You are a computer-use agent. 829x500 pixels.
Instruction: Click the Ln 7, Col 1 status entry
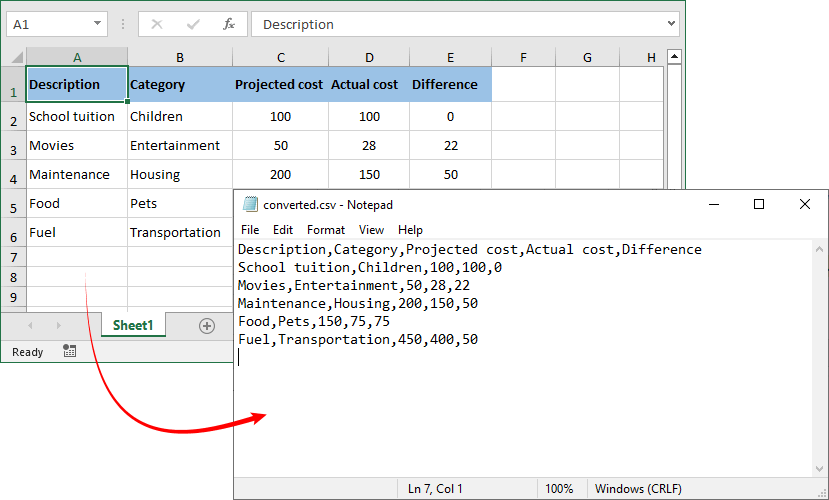click(x=435, y=488)
